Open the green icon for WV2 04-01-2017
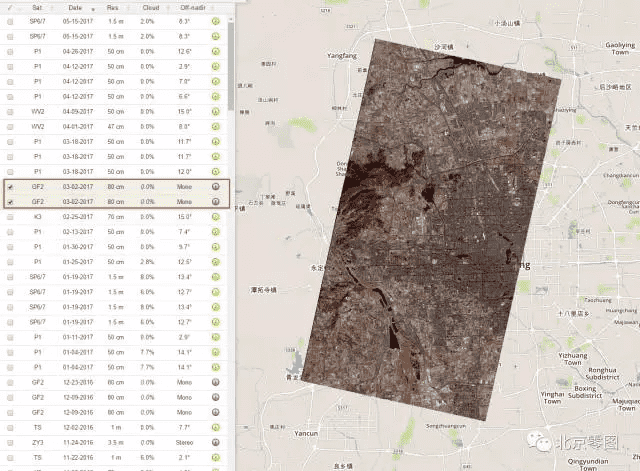 click(216, 127)
